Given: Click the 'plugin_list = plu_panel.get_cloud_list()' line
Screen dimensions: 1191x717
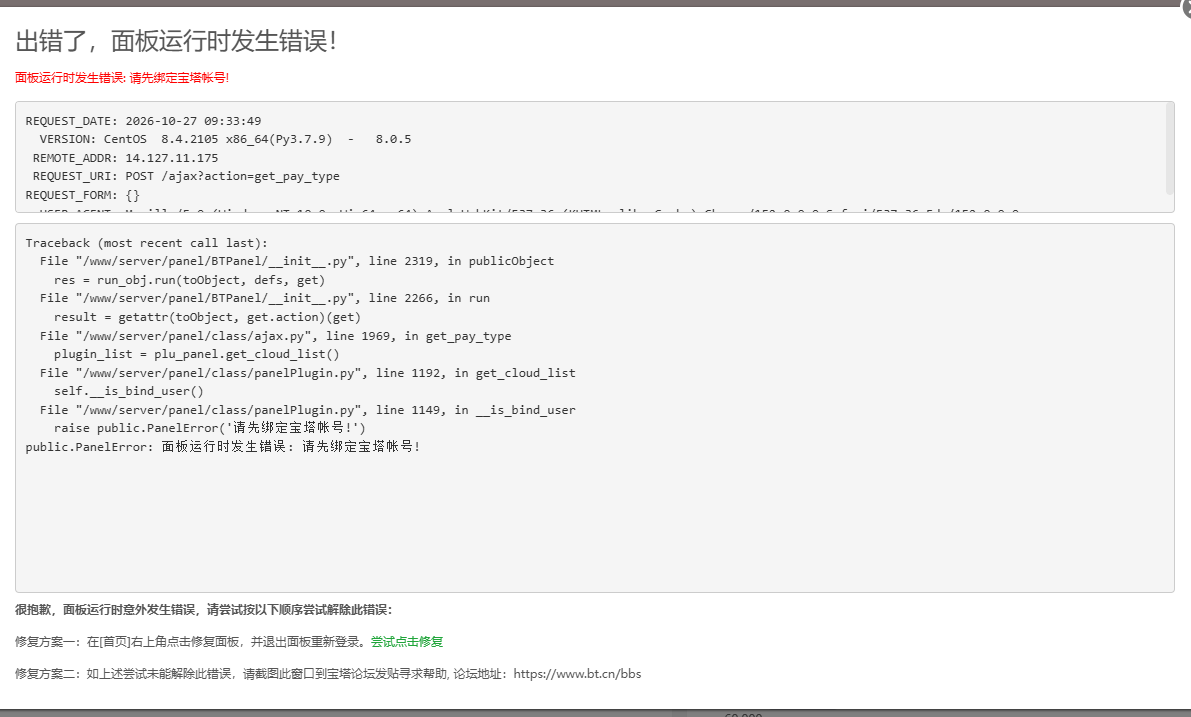Looking at the screenshot, I should [197, 354].
